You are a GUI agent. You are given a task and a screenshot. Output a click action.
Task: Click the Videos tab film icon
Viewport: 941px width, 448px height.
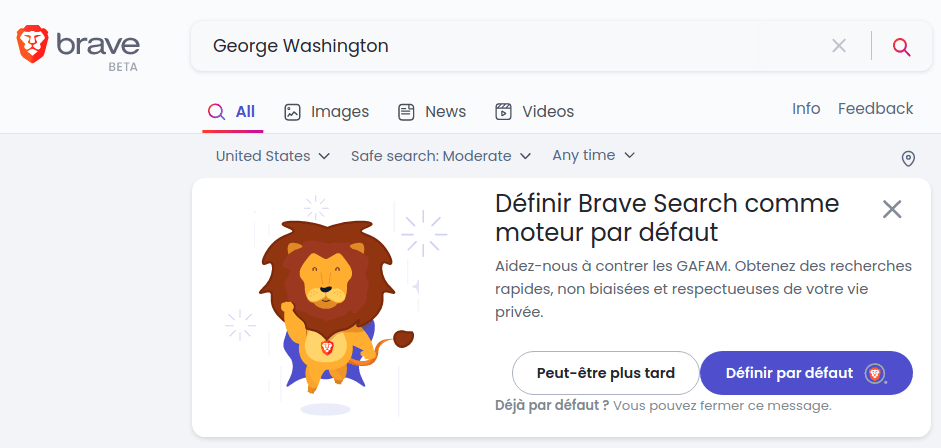(x=503, y=112)
